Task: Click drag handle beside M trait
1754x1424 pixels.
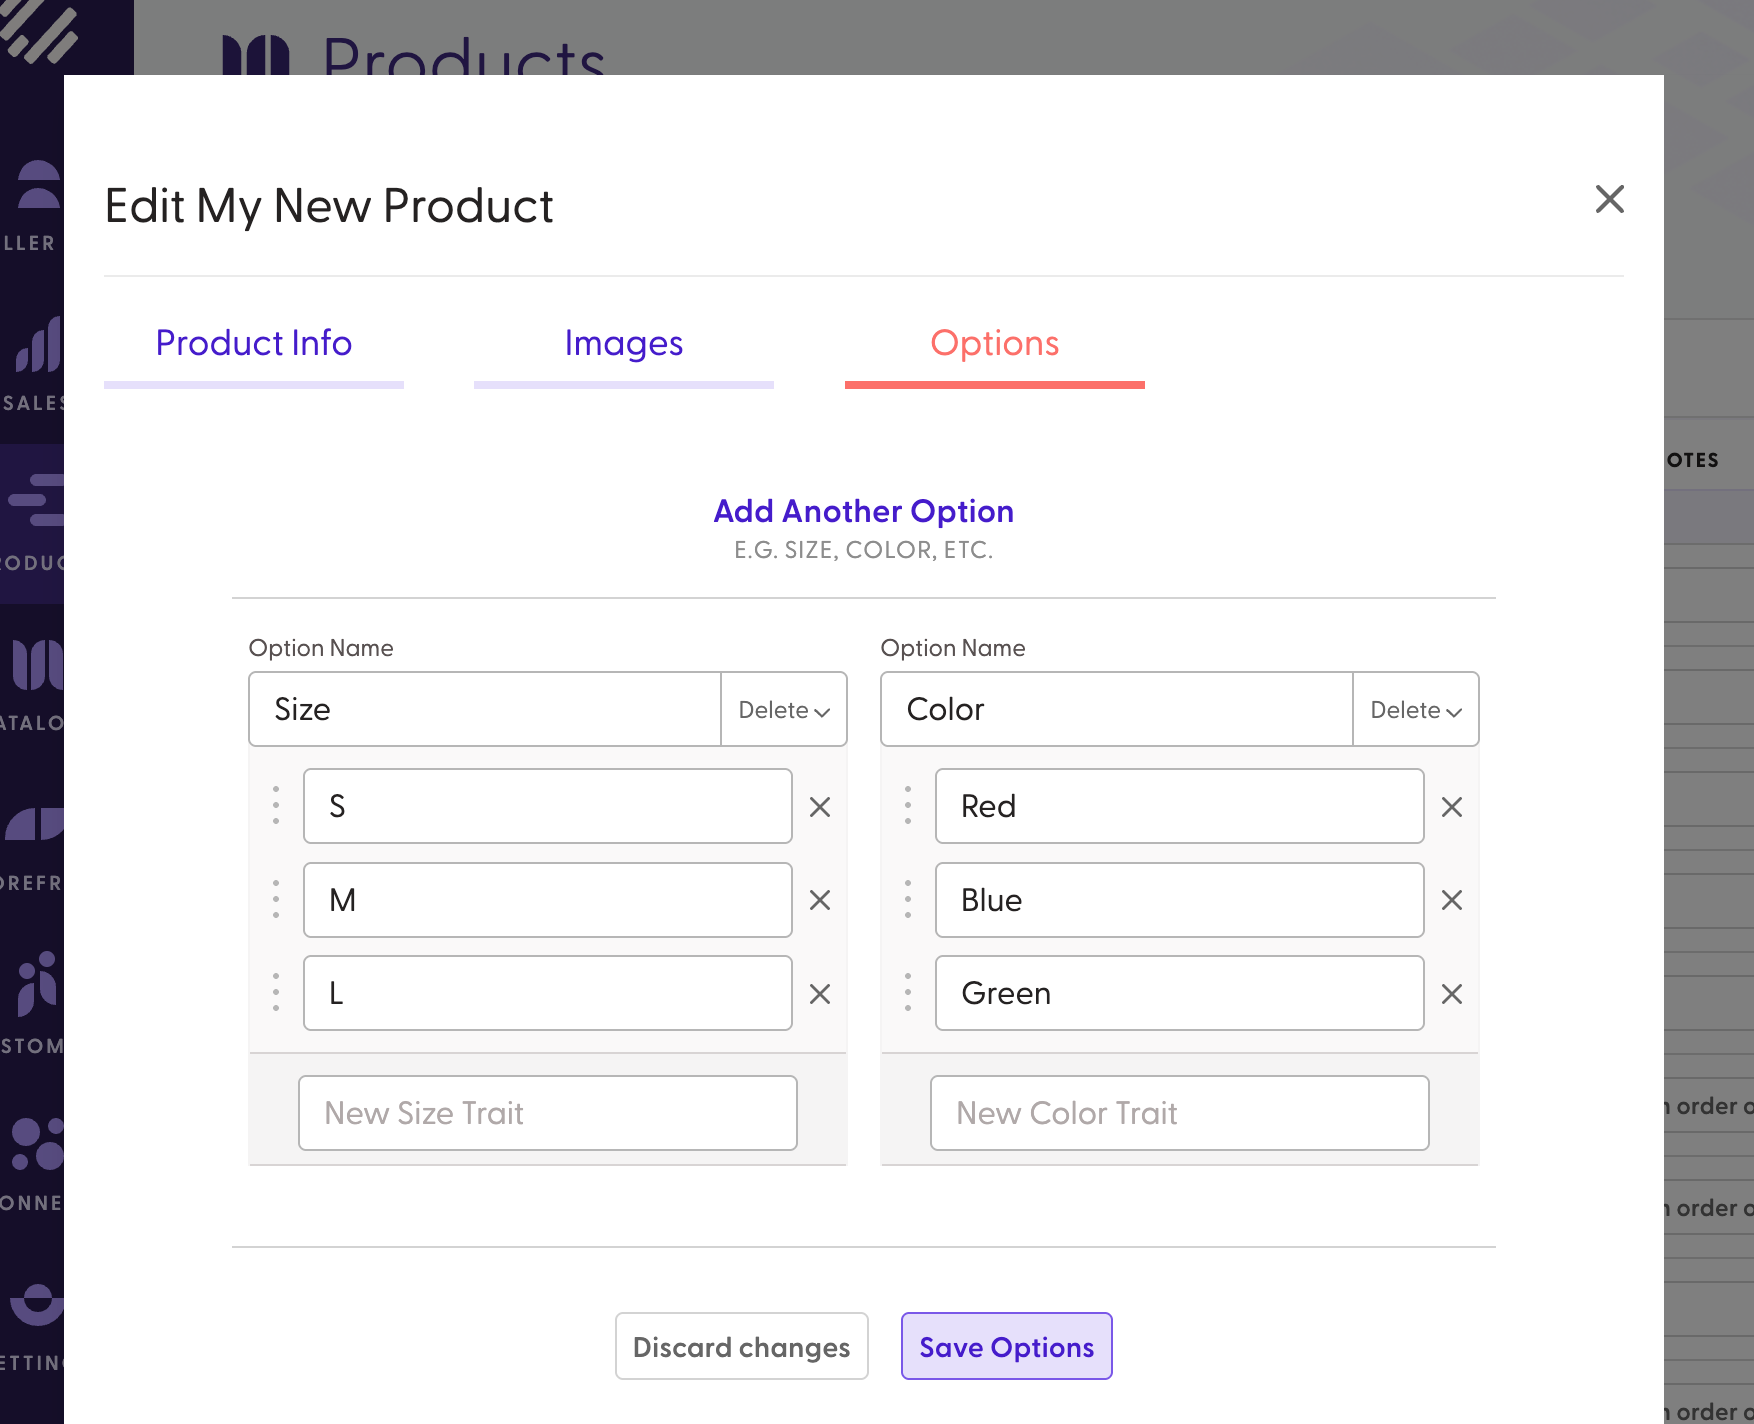Action: [276, 900]
